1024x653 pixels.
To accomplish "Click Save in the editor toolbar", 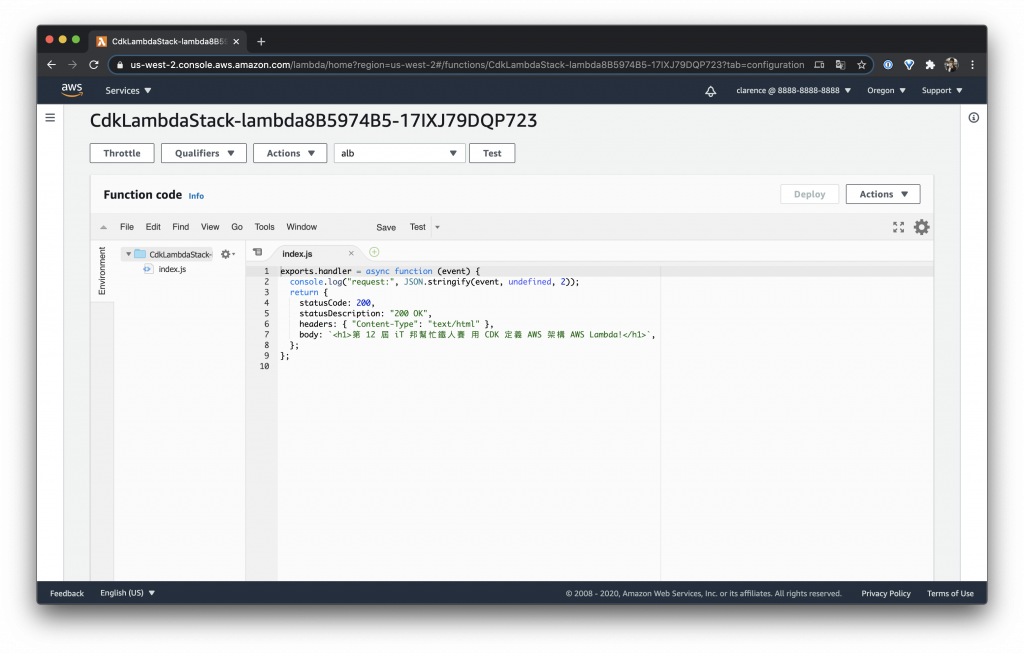I will pos(386,227).
